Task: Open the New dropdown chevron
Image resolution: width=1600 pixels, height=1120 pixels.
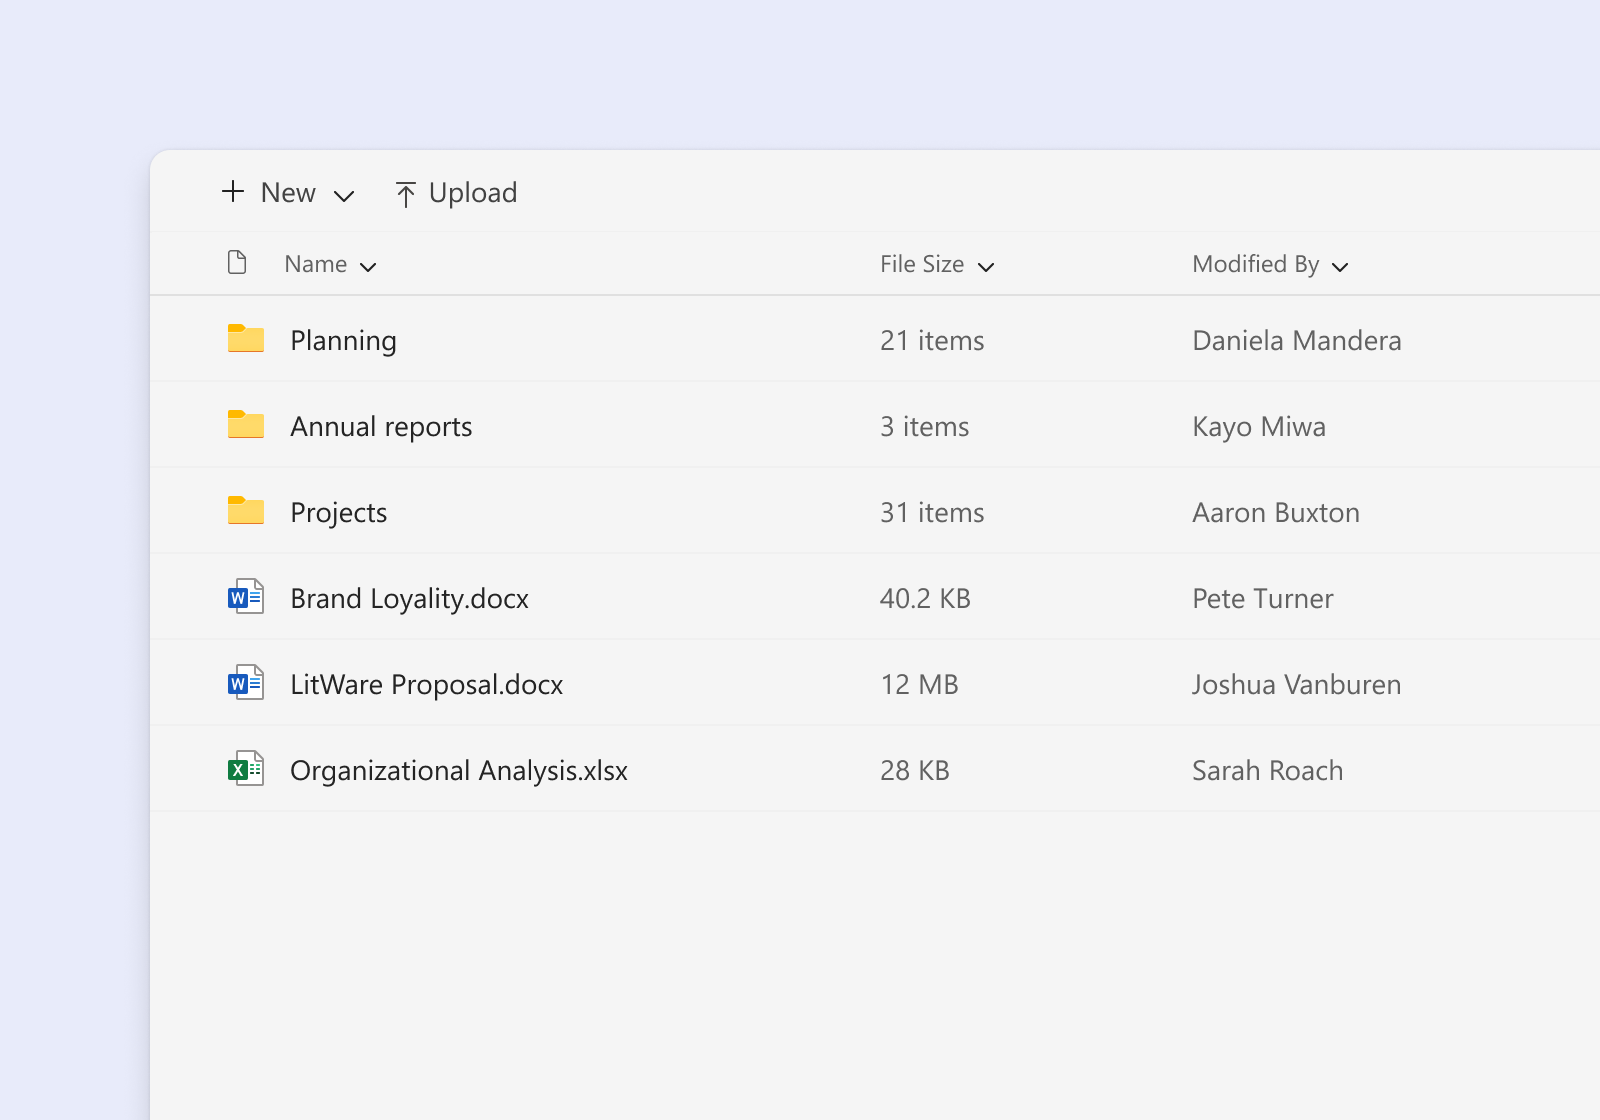Action: tap(344, 196)
